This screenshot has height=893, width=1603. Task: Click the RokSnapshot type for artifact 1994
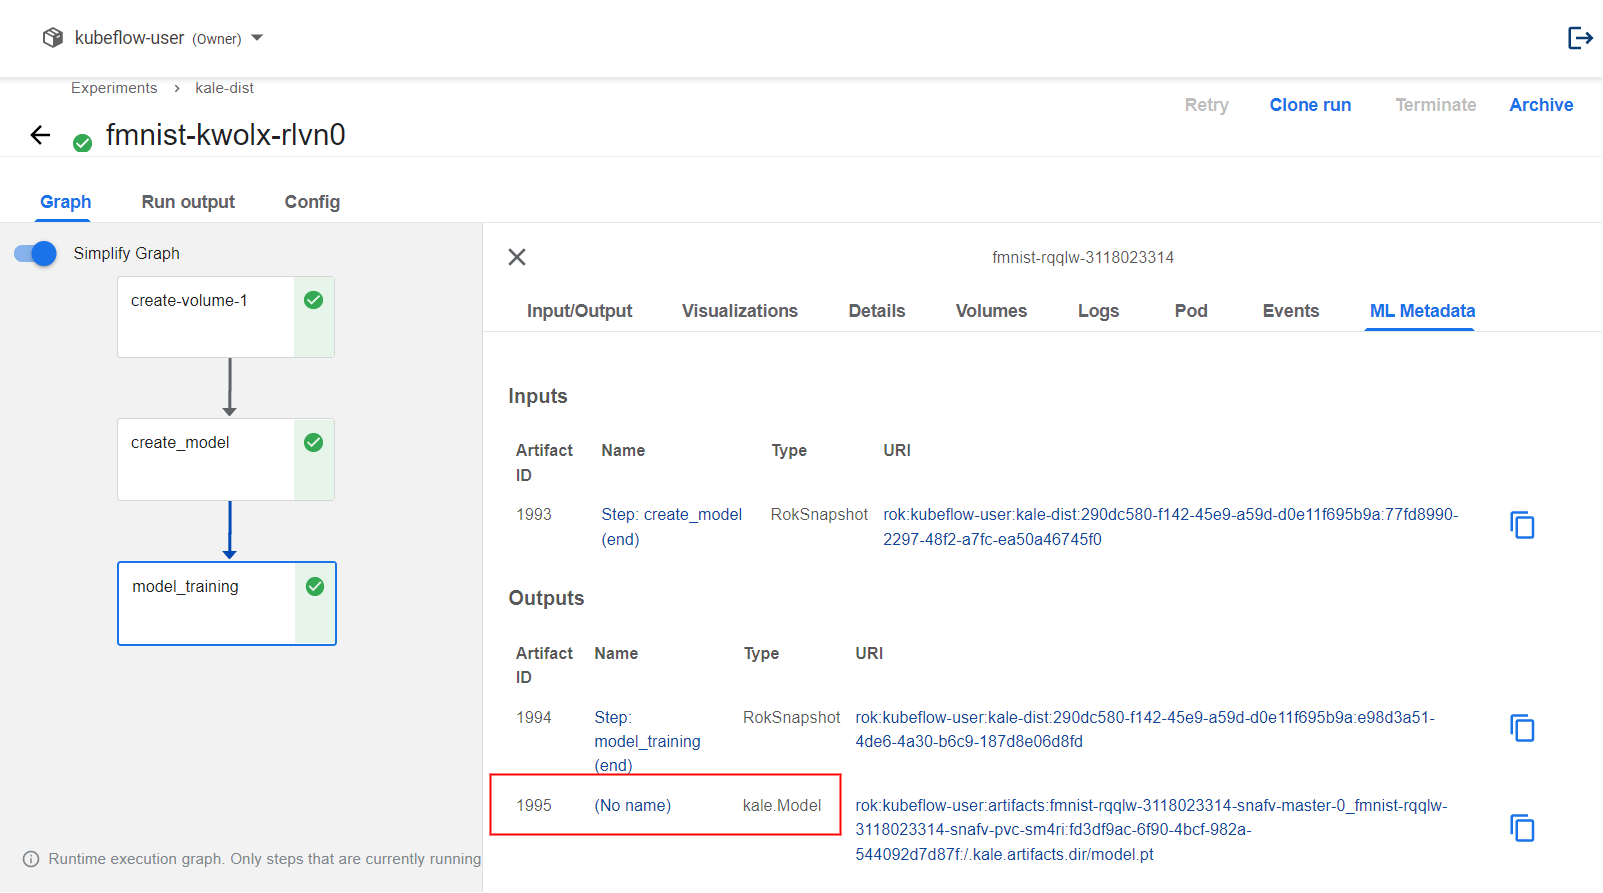pyautogui.click(x=791, y=718)
